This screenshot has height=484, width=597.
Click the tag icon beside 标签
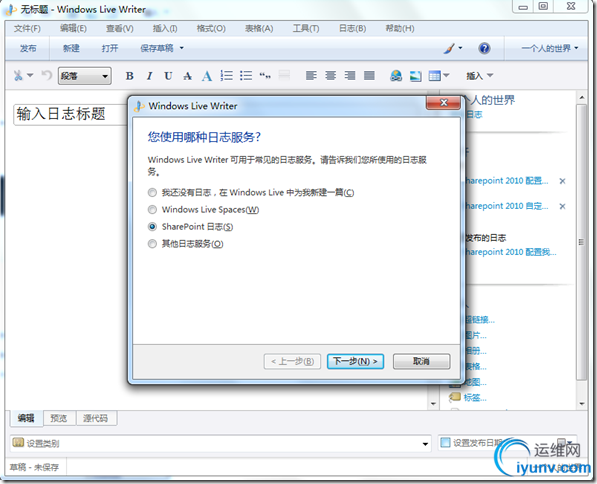pos(455,397)
